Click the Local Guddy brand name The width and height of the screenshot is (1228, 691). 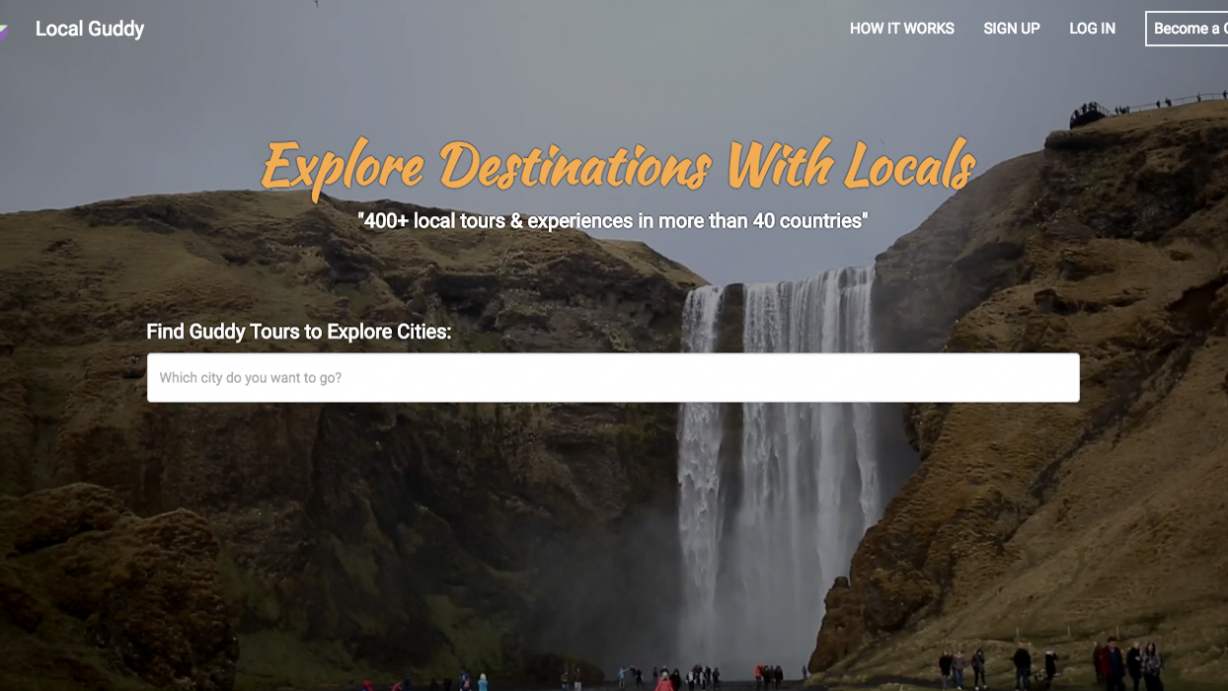point(90,29)
